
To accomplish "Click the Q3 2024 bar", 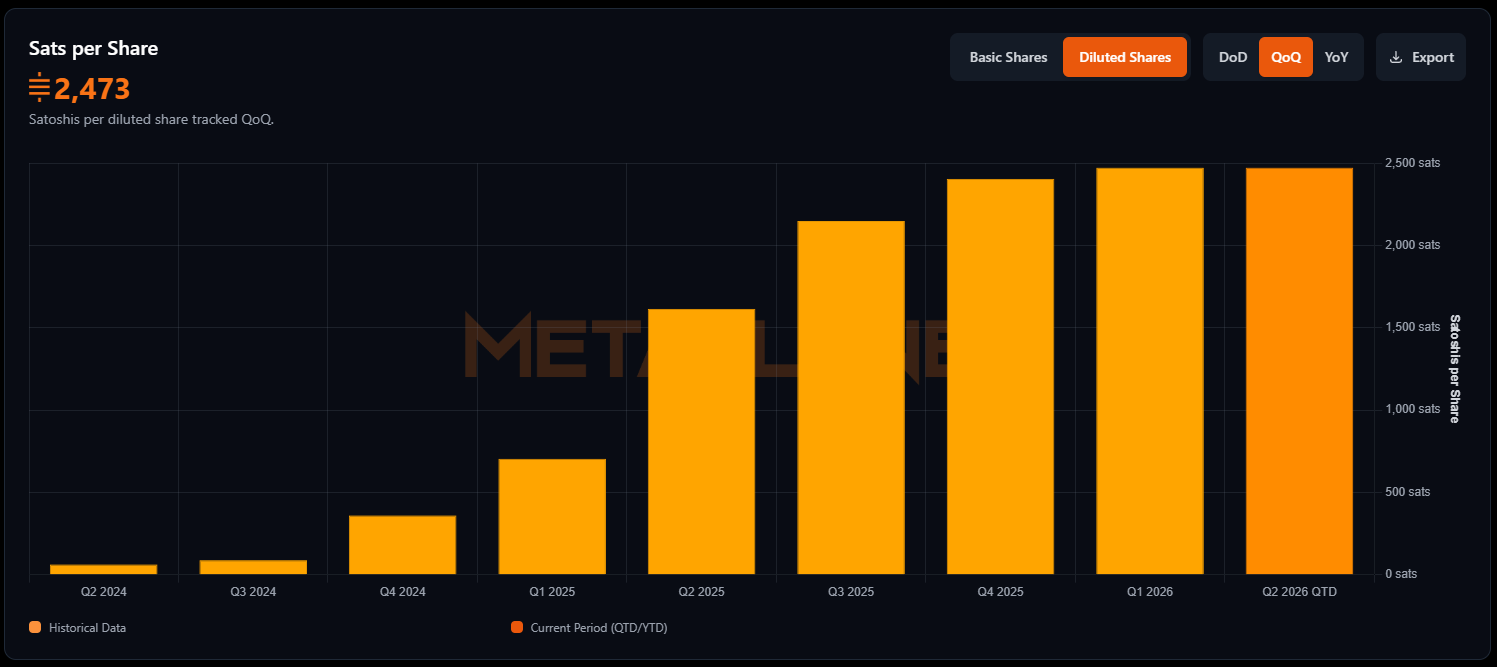I will pyautogui.click(x=253, y=567).
